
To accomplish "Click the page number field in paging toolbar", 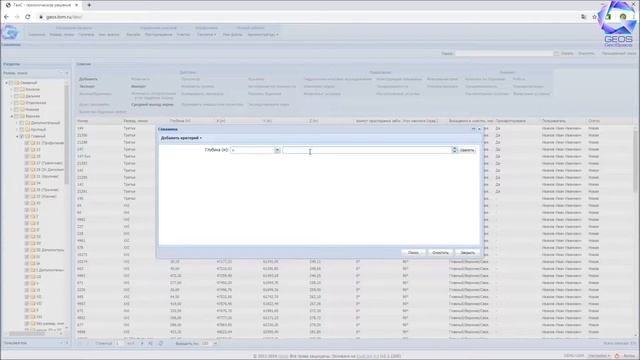I will (118, 343).
